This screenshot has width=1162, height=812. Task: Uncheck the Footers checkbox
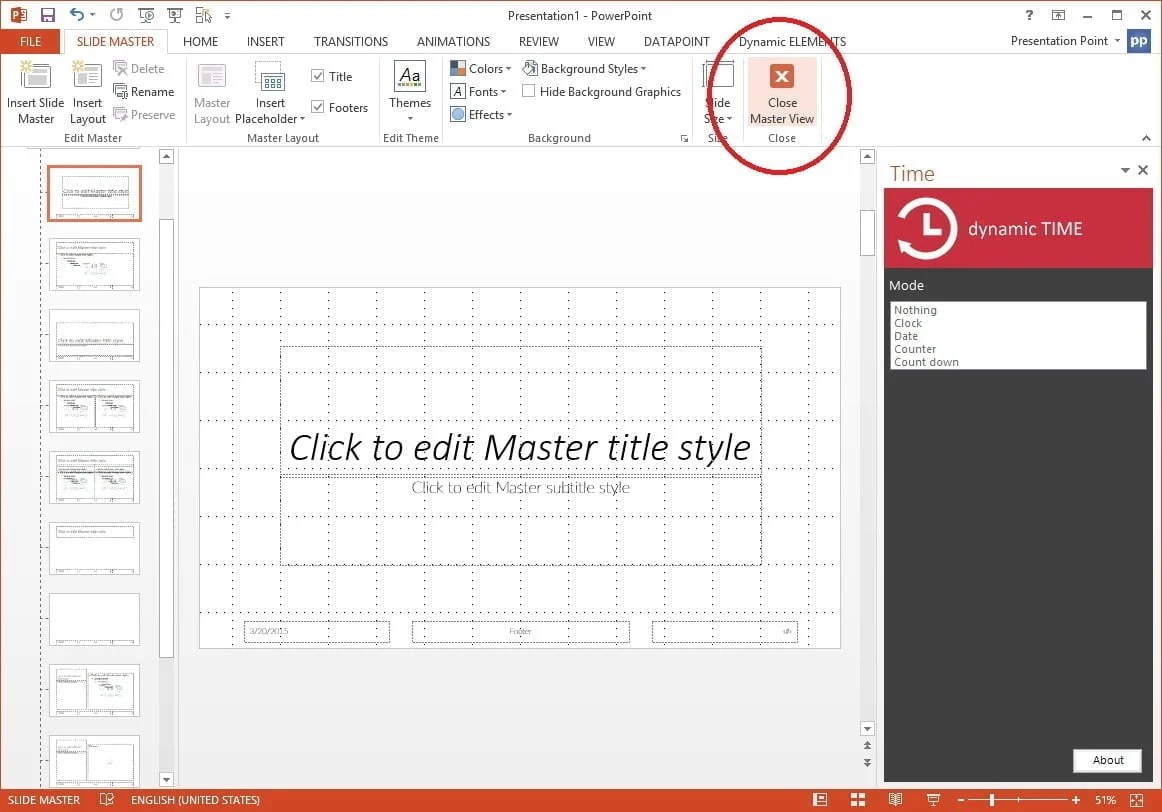[318, 107]
